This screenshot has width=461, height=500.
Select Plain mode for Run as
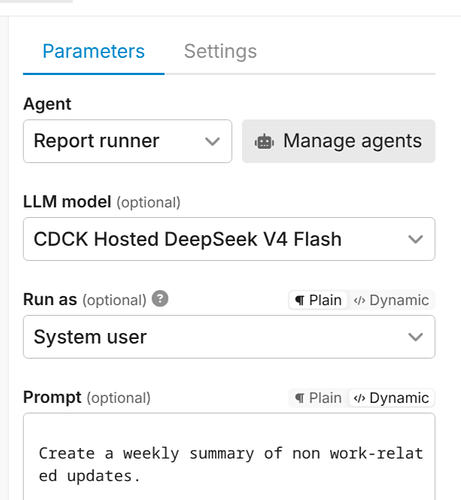tap(318, 300)
